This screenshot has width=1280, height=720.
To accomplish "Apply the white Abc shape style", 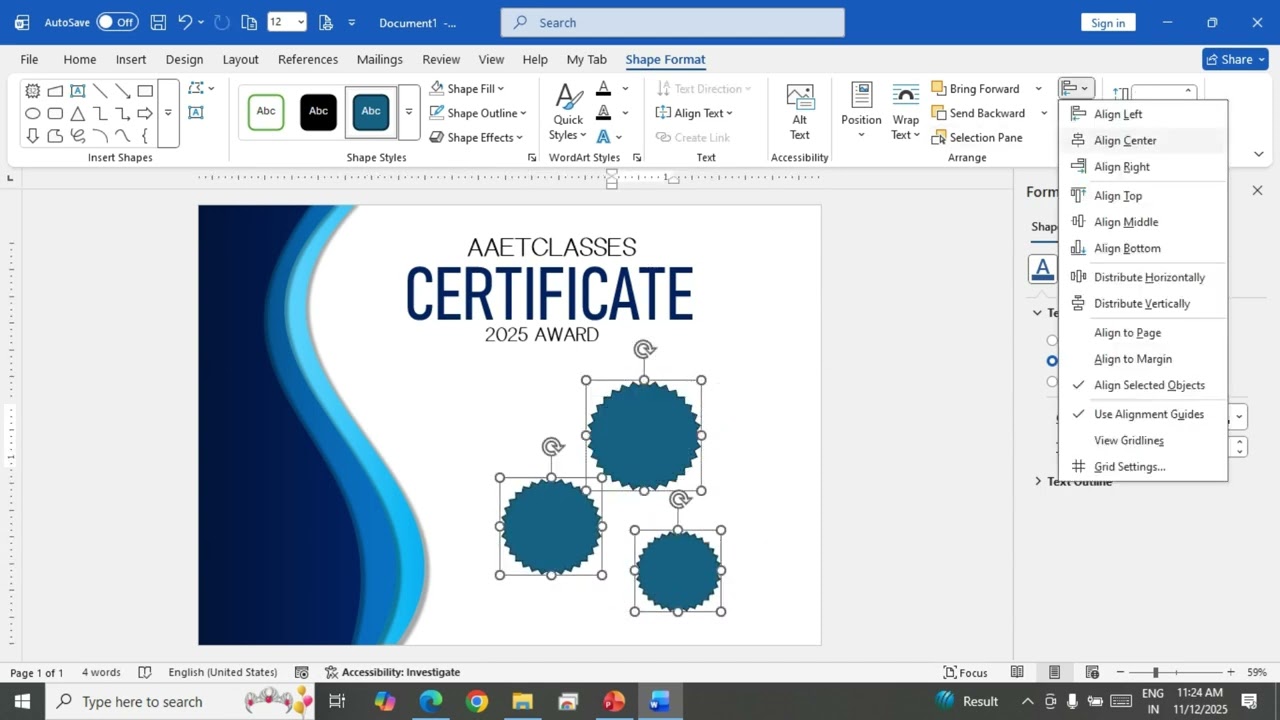I will click(x=266, y=112).
